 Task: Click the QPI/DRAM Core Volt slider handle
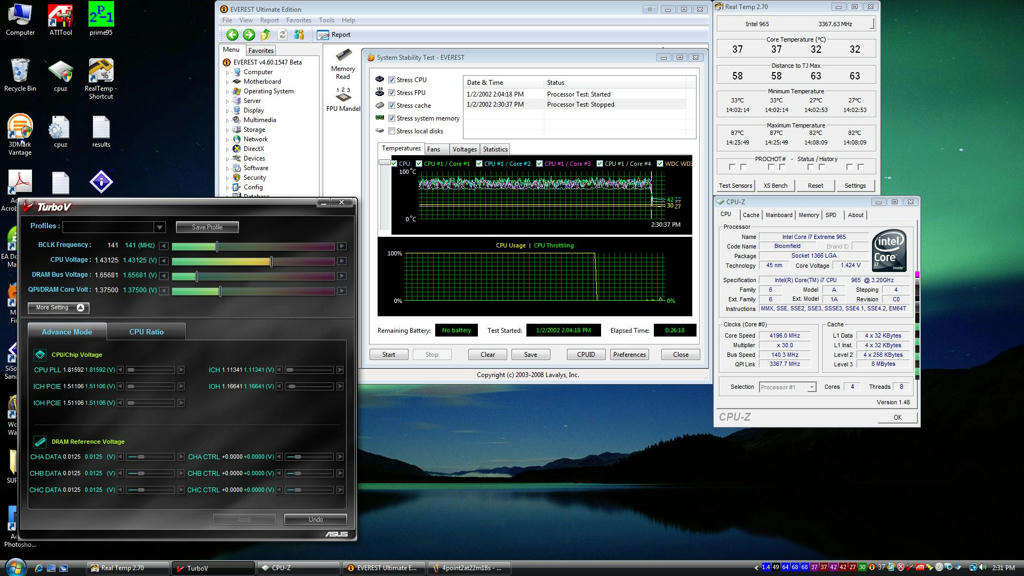click(220, 291)
